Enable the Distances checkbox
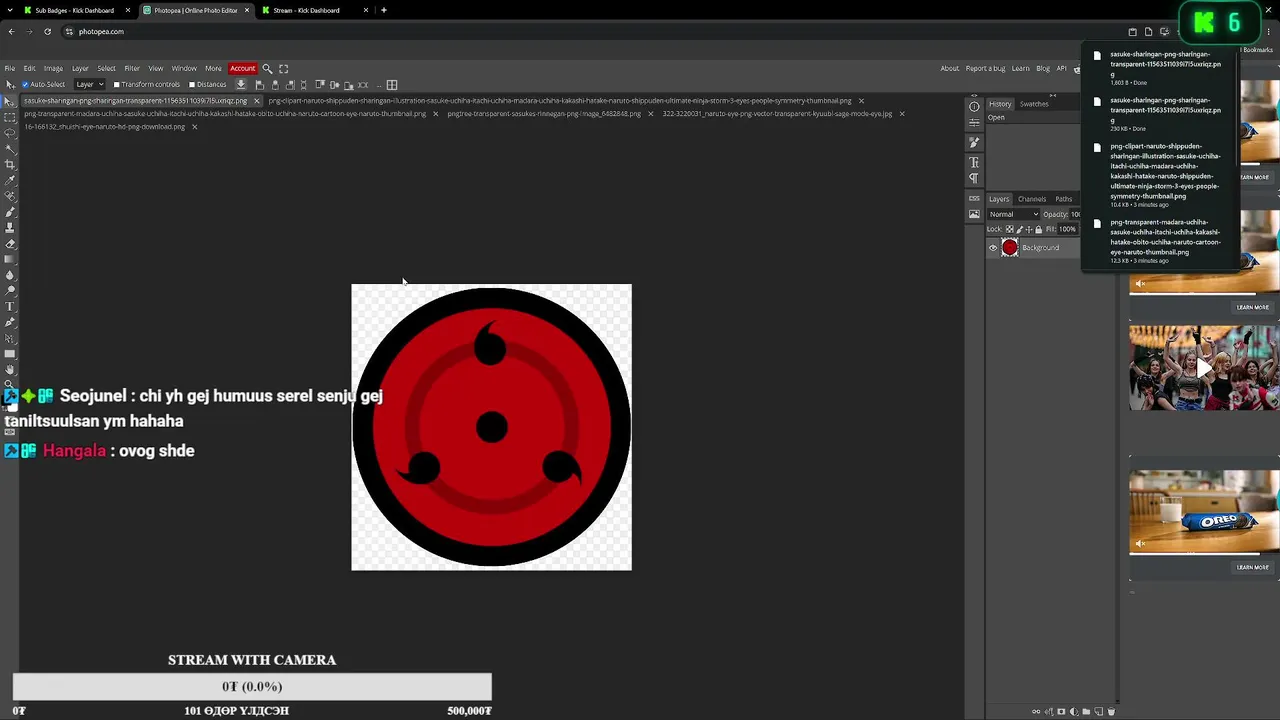1280x720 pixels. pos(192,84)
